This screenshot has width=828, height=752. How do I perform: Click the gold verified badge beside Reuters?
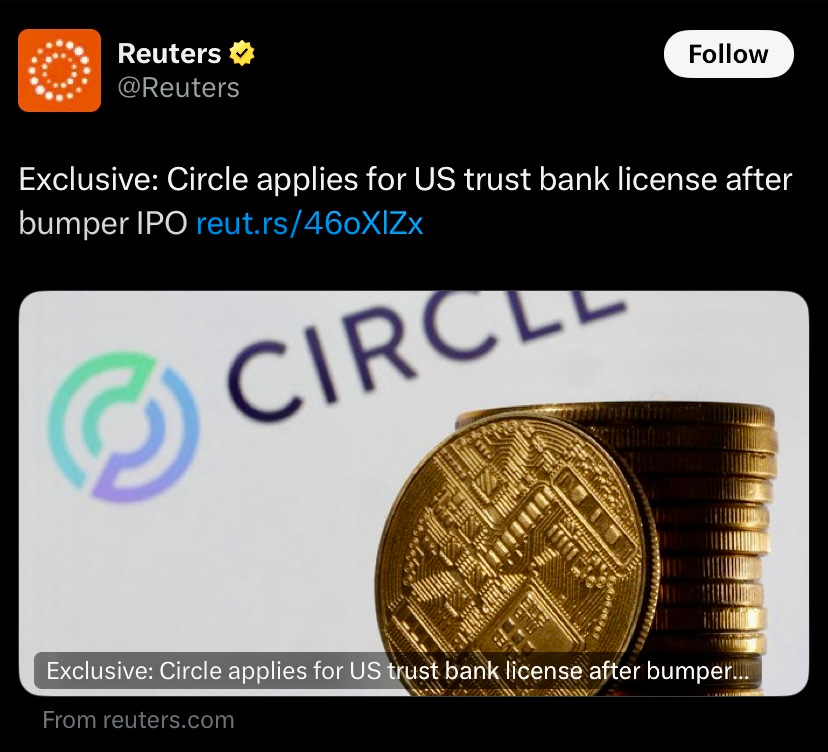click(x=242, y=53)
